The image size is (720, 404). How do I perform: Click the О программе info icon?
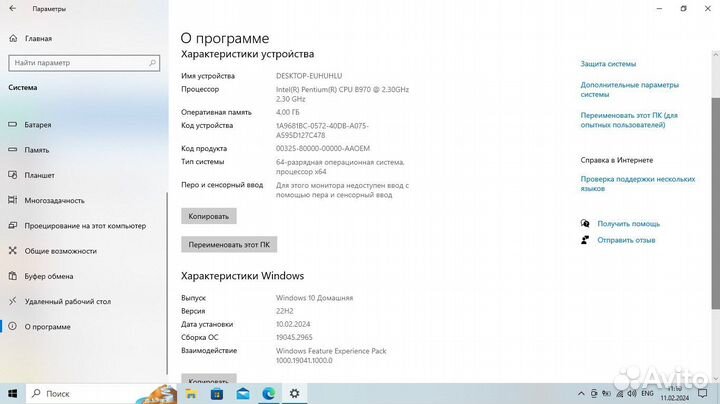12,326
